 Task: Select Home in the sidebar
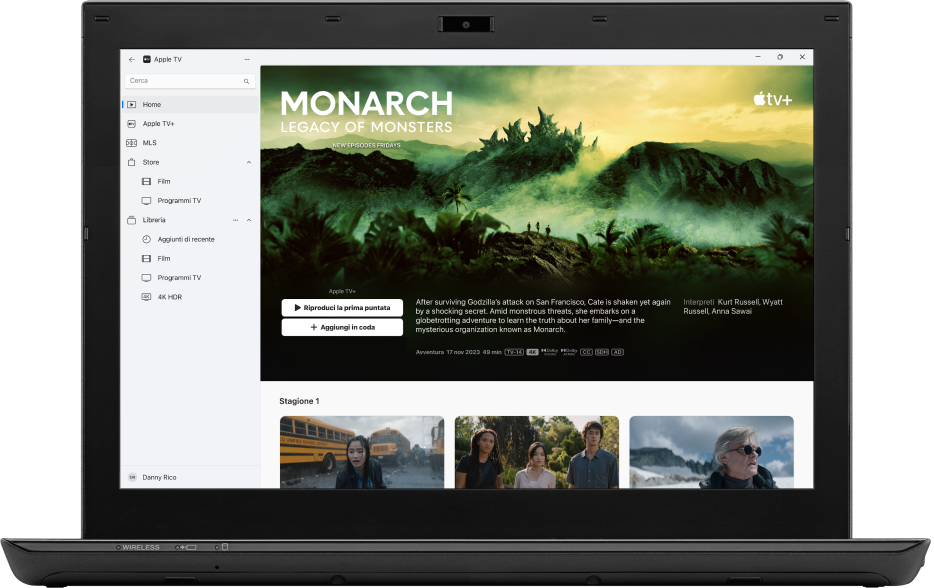tap(190, 104)
